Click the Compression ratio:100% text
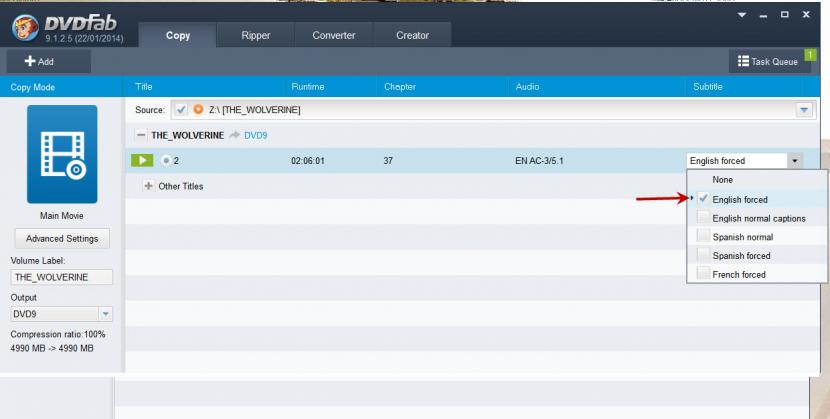The image size is (830, 419). [58, 334]
